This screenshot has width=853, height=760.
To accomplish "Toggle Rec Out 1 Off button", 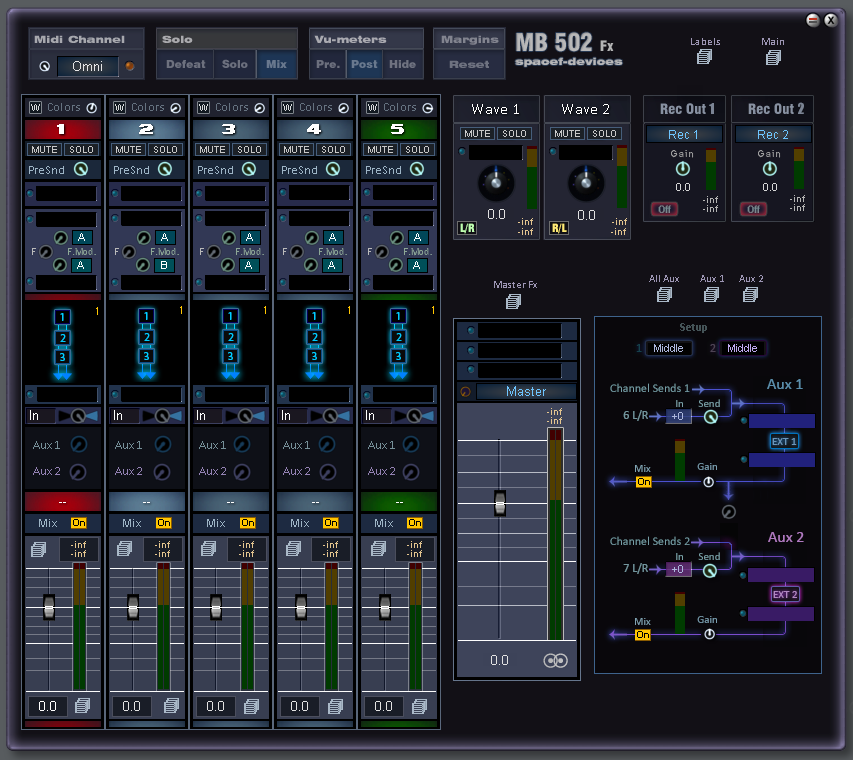I will click(x=664, y=209).
